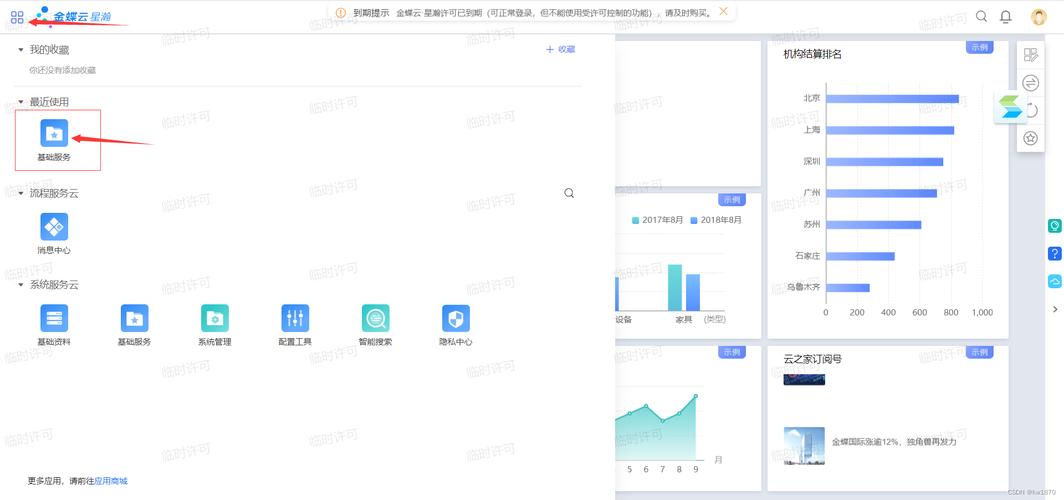Viewport: 1064px width, 500px height.
Task: Click the 石家庄 bar in ranking chart
Action: tap(860, 256)
